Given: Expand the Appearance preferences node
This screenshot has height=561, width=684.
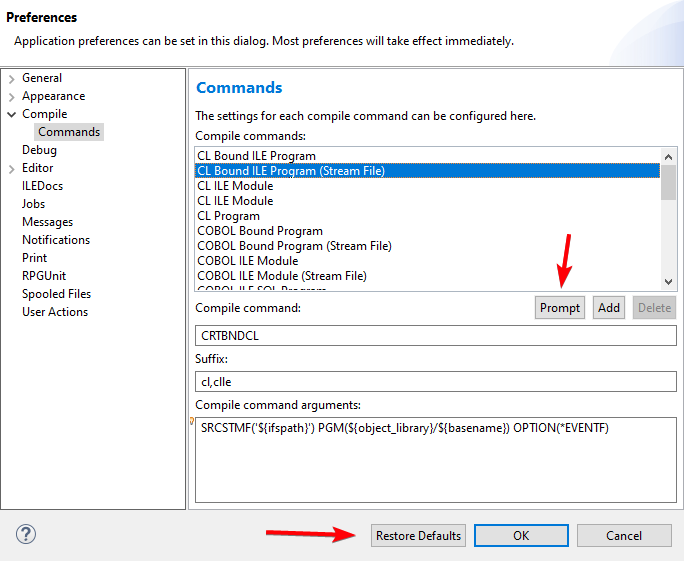Looking at the screenshot, I should (11, 97).
